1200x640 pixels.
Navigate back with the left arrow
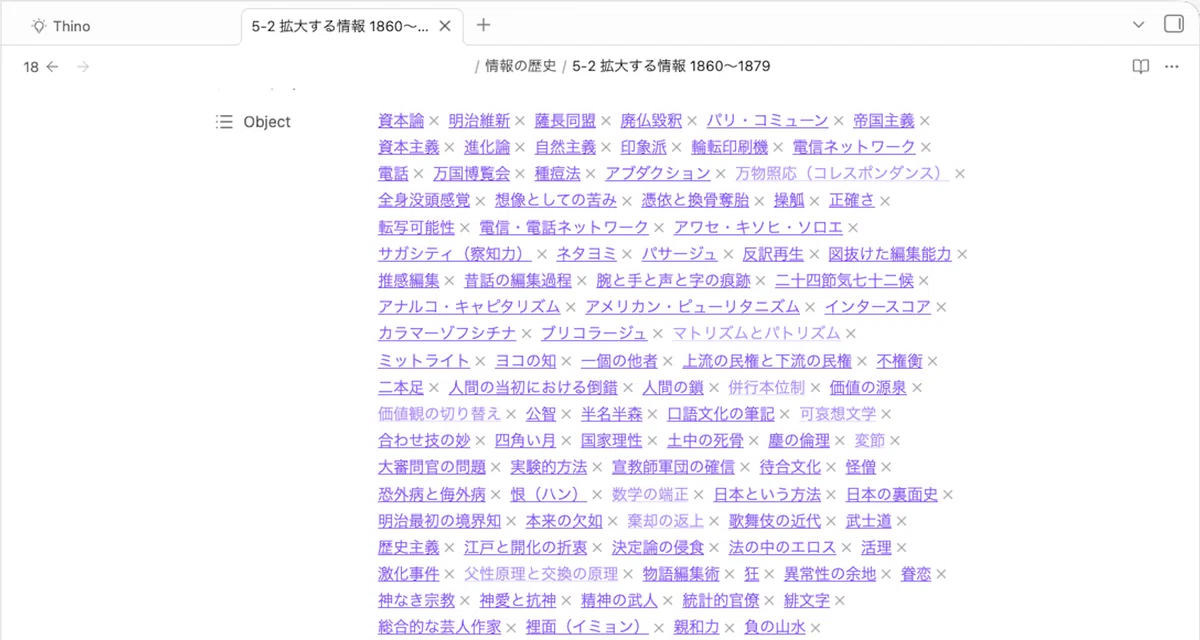tap(52, 67)
